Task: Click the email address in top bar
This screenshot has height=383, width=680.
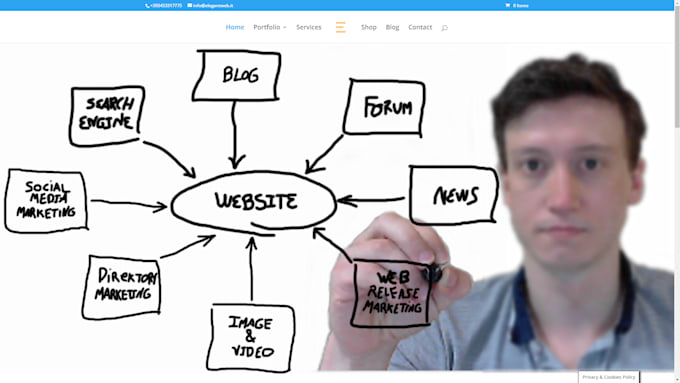Action: 210,6
